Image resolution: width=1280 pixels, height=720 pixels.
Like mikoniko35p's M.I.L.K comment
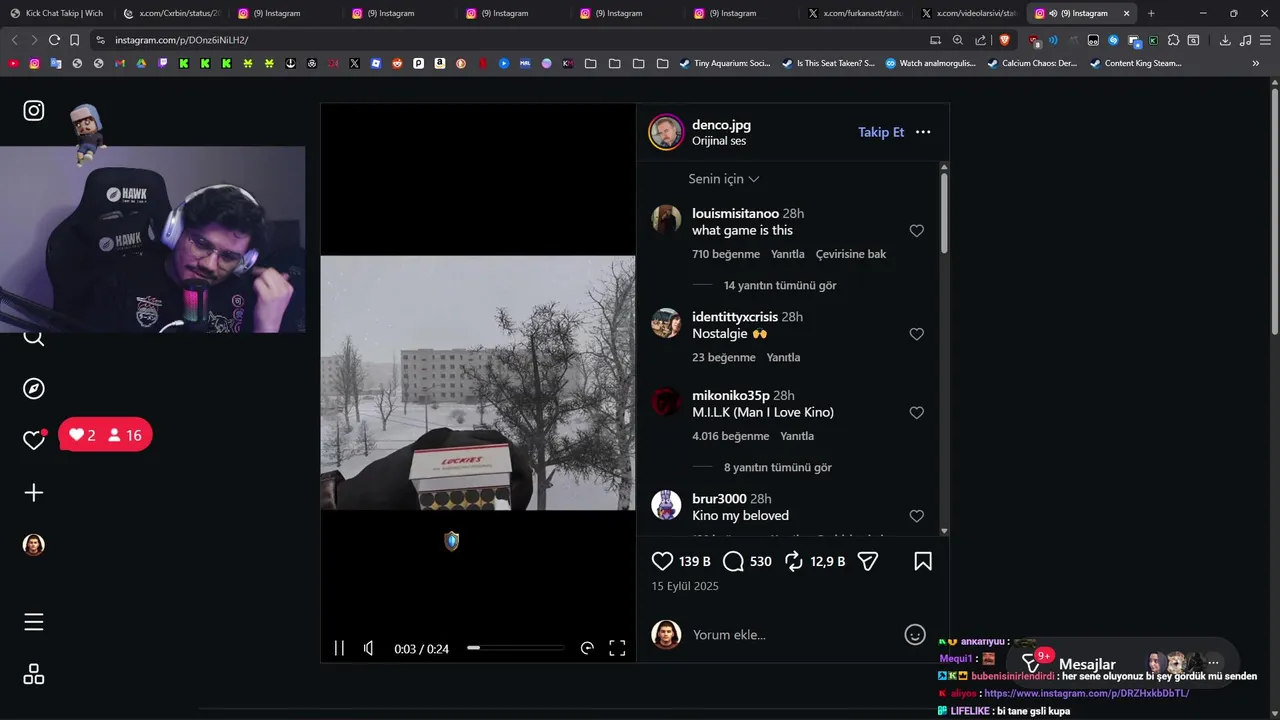(916, 413)
